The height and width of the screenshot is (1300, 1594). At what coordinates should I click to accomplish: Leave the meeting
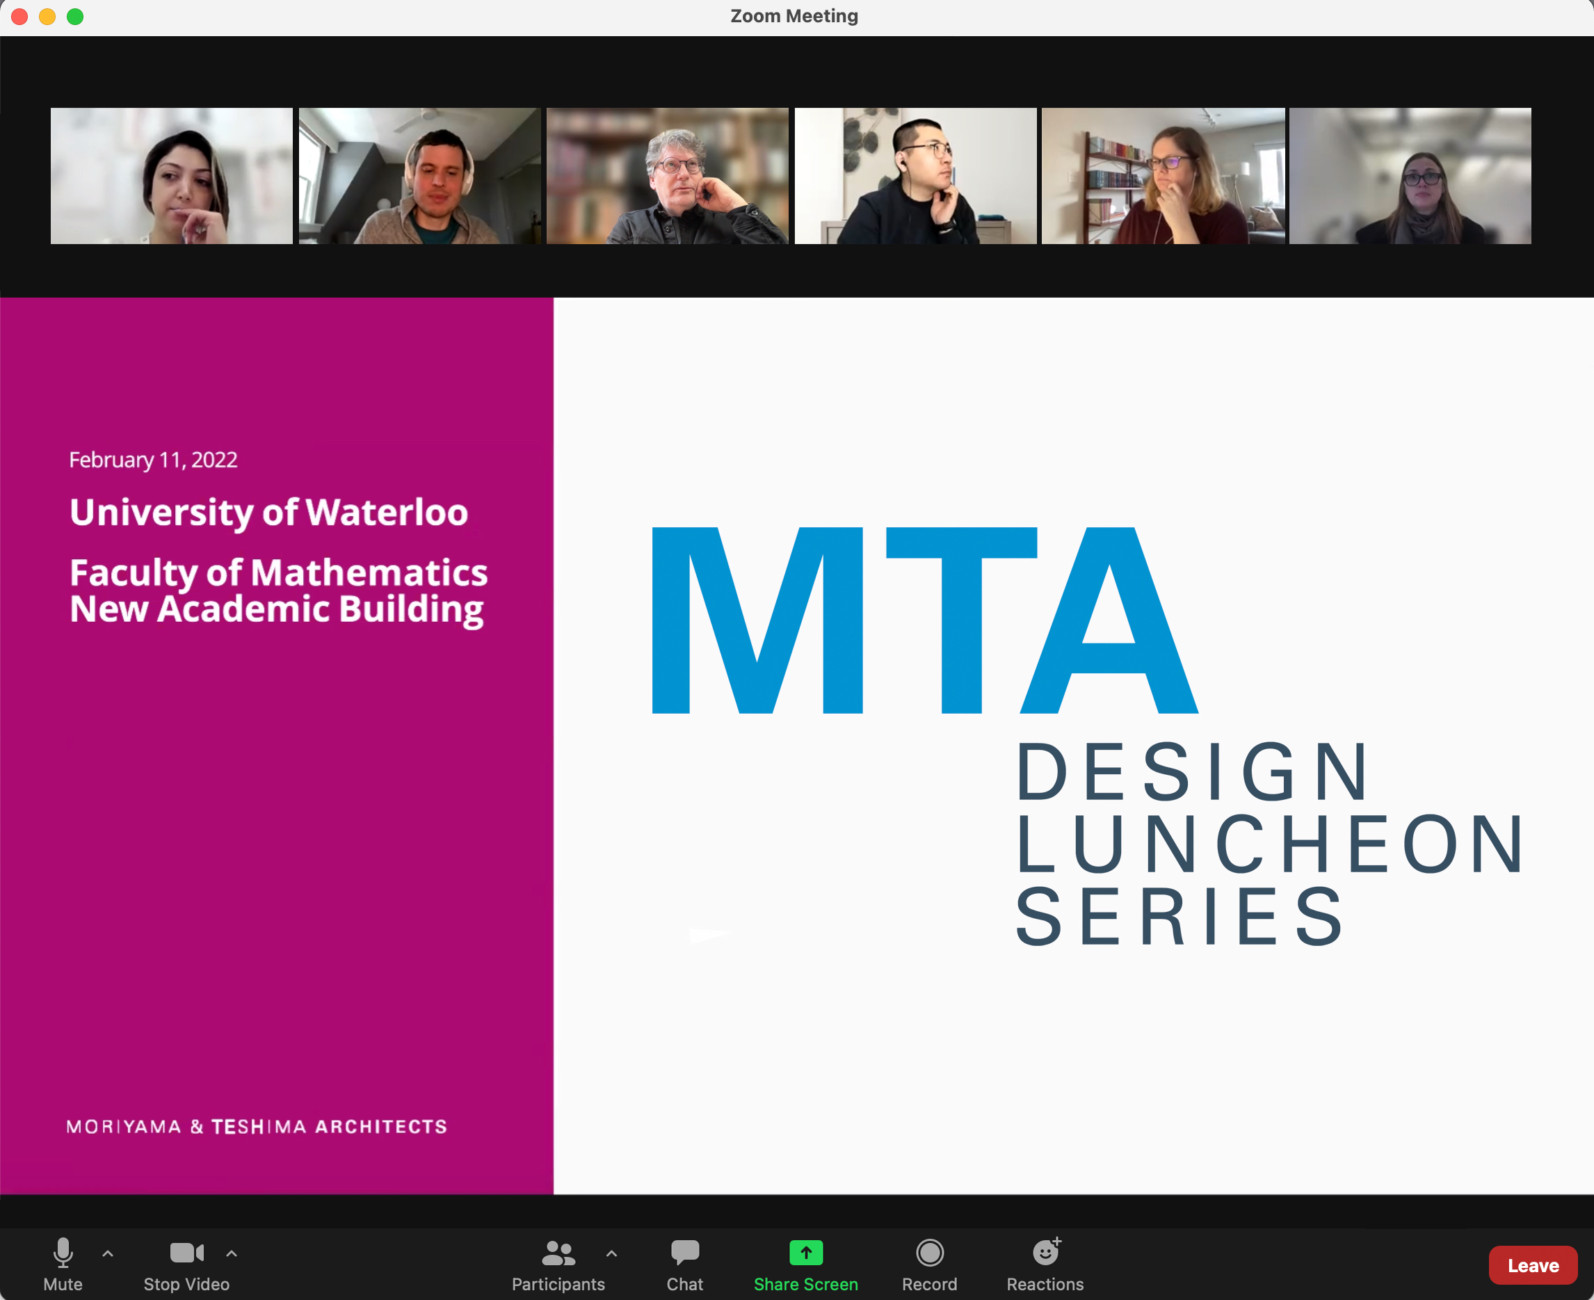1532,1265
